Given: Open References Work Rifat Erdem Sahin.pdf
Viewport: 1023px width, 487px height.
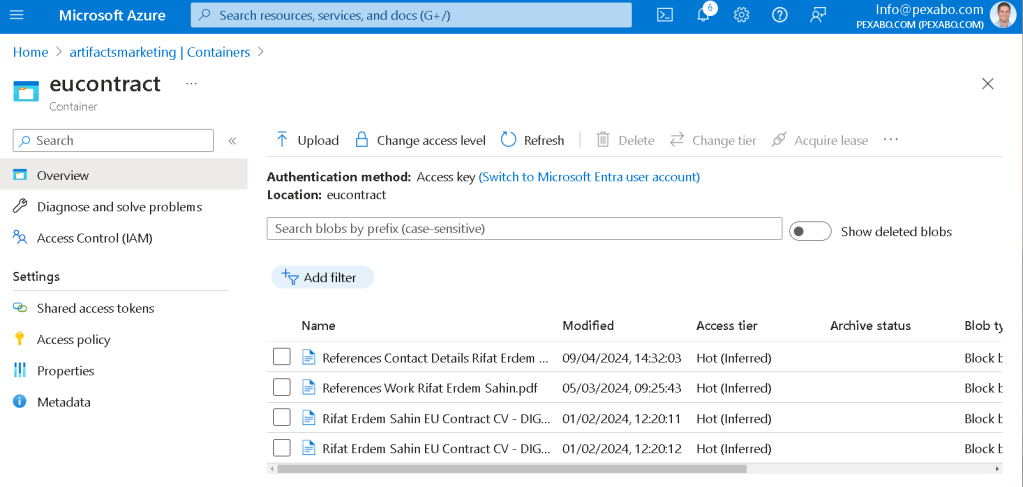Looking at the screenshot, I should 430,388.
